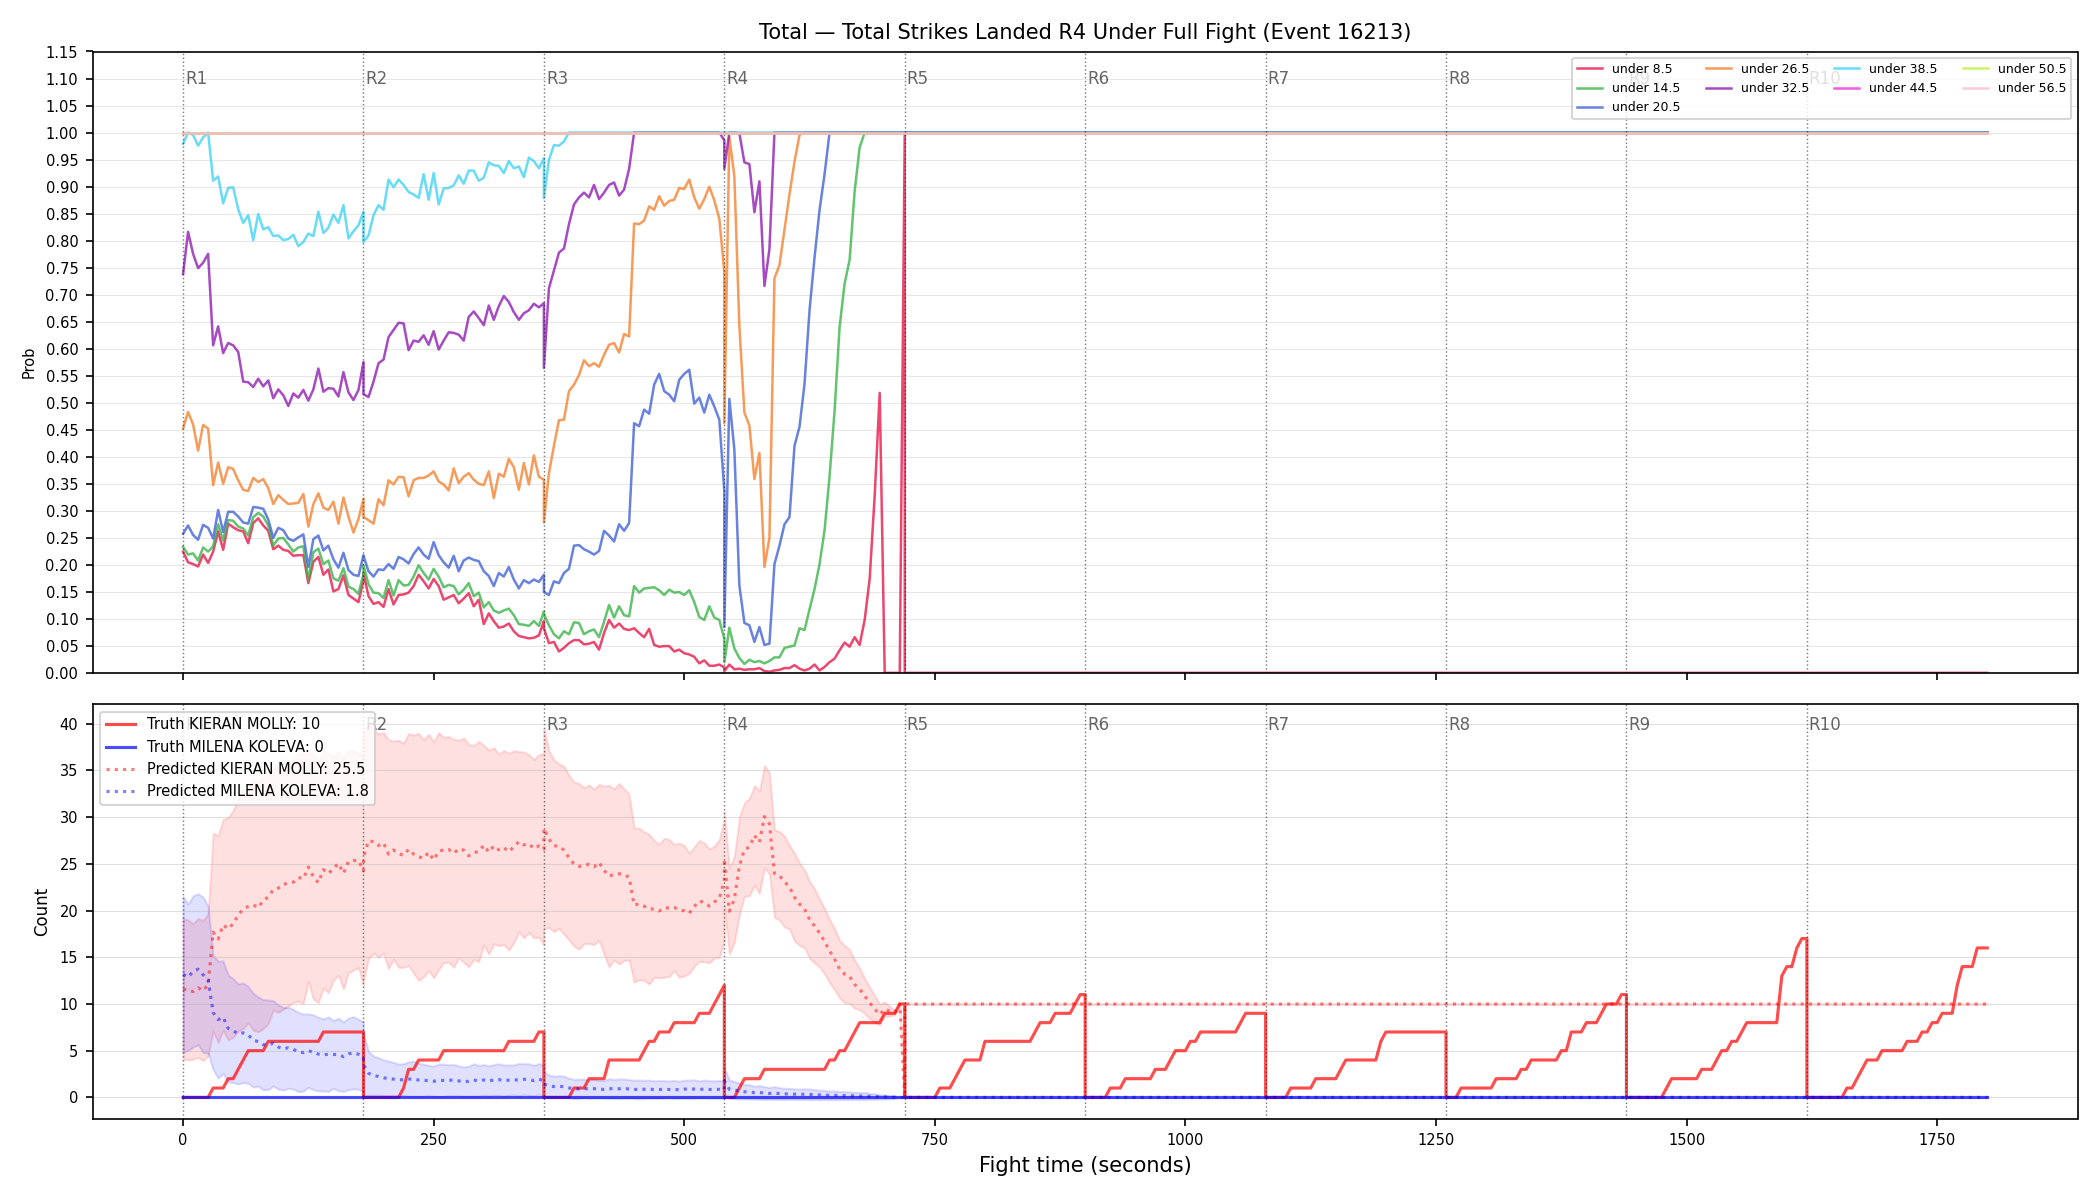This screenshot has height=1200, width=2100.
Task: Click the R4 round label in the probability chart
Action: point(737,78)
